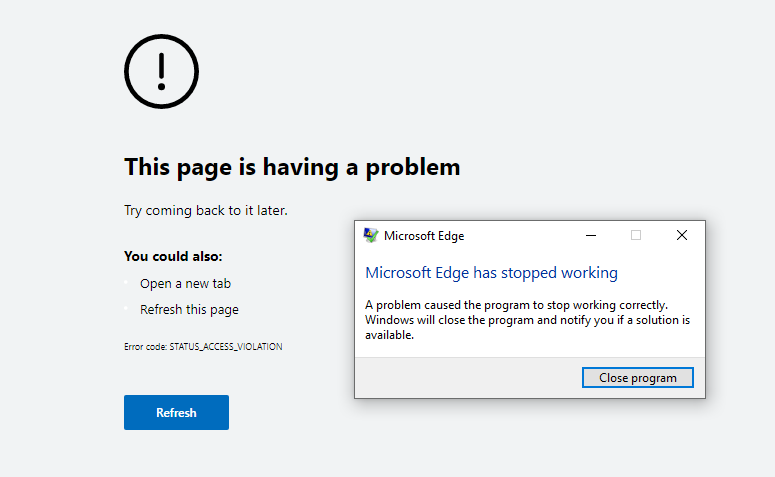775x477 pixels.
Task: Click "This page is having a problem" heading
Action: click(292, 167)
